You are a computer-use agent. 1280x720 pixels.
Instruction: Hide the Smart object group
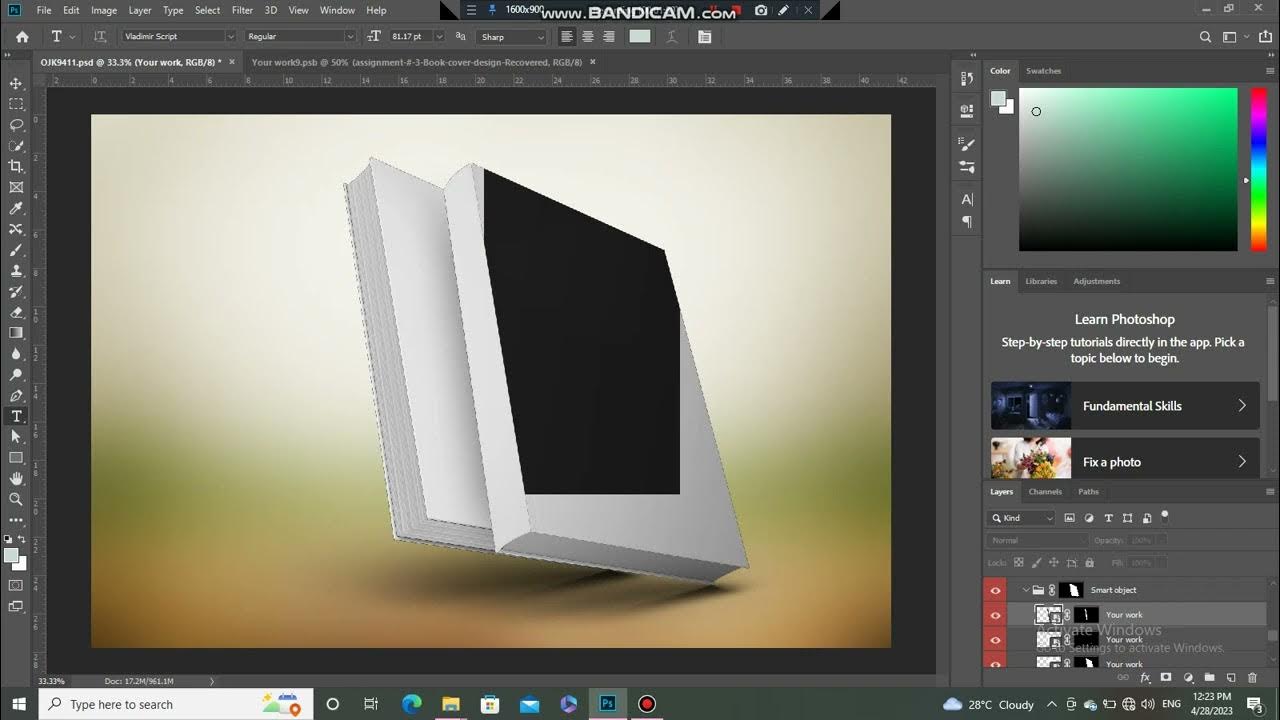coord(995,590)
